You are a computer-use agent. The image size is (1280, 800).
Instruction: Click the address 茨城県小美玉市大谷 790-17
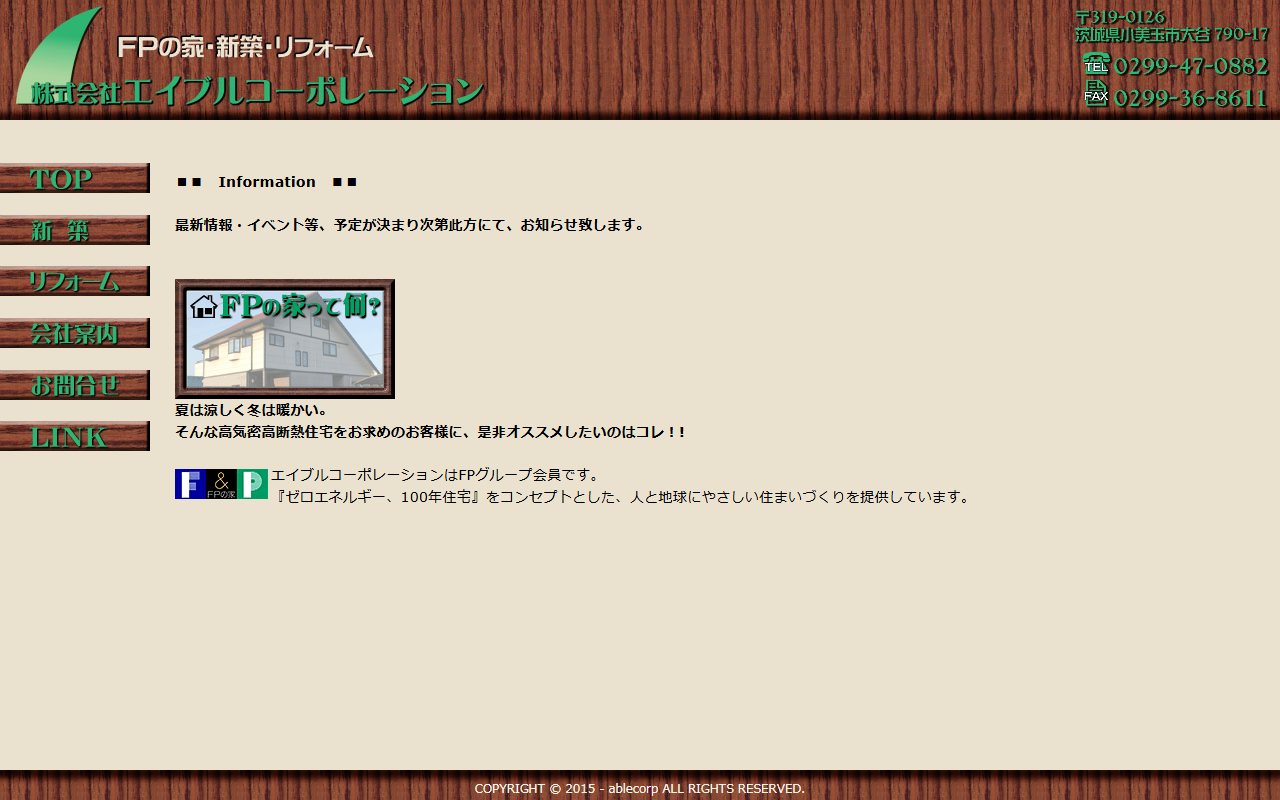(x=1172, y=35)
